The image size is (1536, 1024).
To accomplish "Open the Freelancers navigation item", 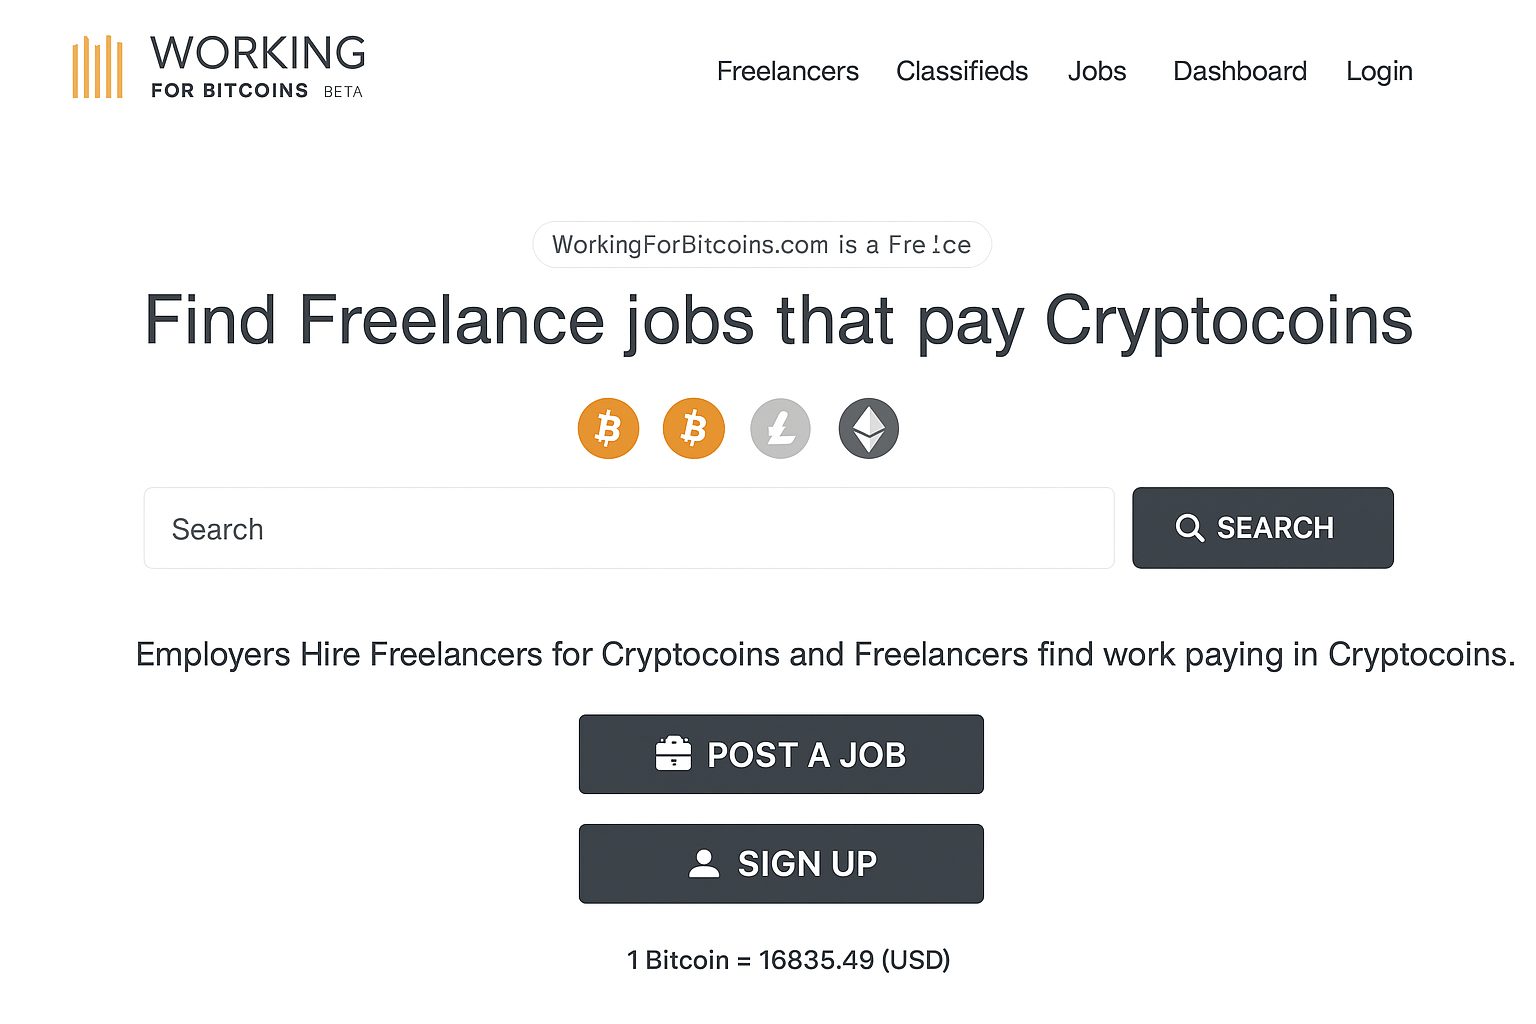I will [787, 71].
